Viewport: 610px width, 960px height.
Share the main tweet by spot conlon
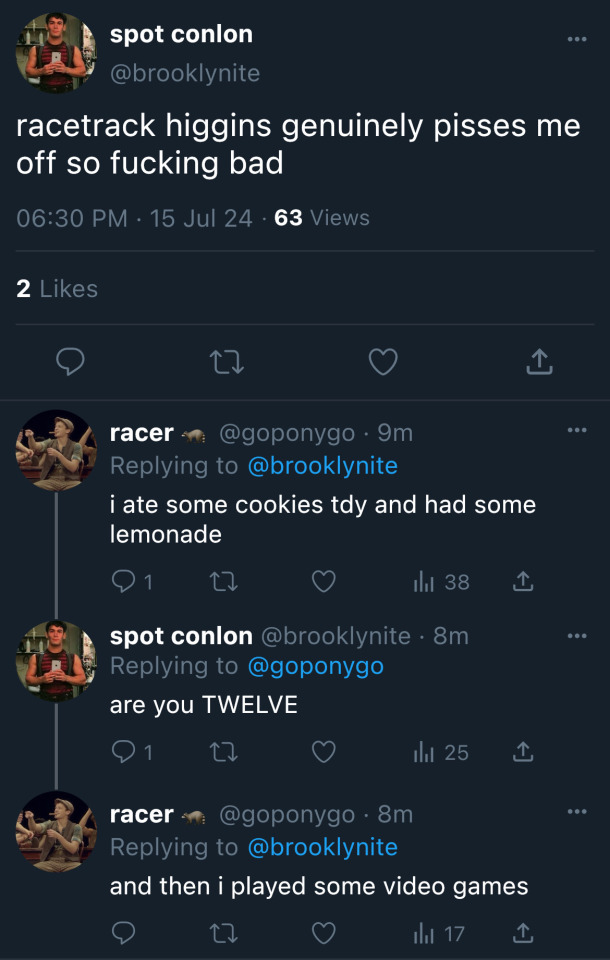(539, 362)
